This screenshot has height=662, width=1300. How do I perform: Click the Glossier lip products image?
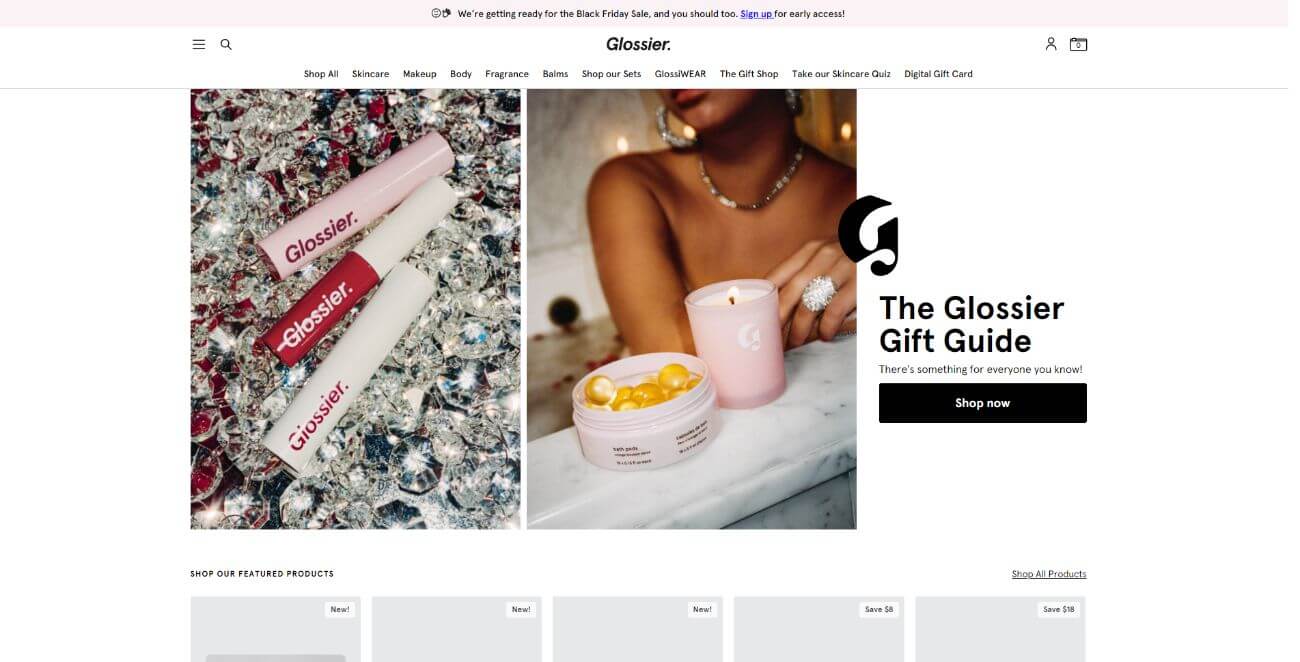pos(356,309)
